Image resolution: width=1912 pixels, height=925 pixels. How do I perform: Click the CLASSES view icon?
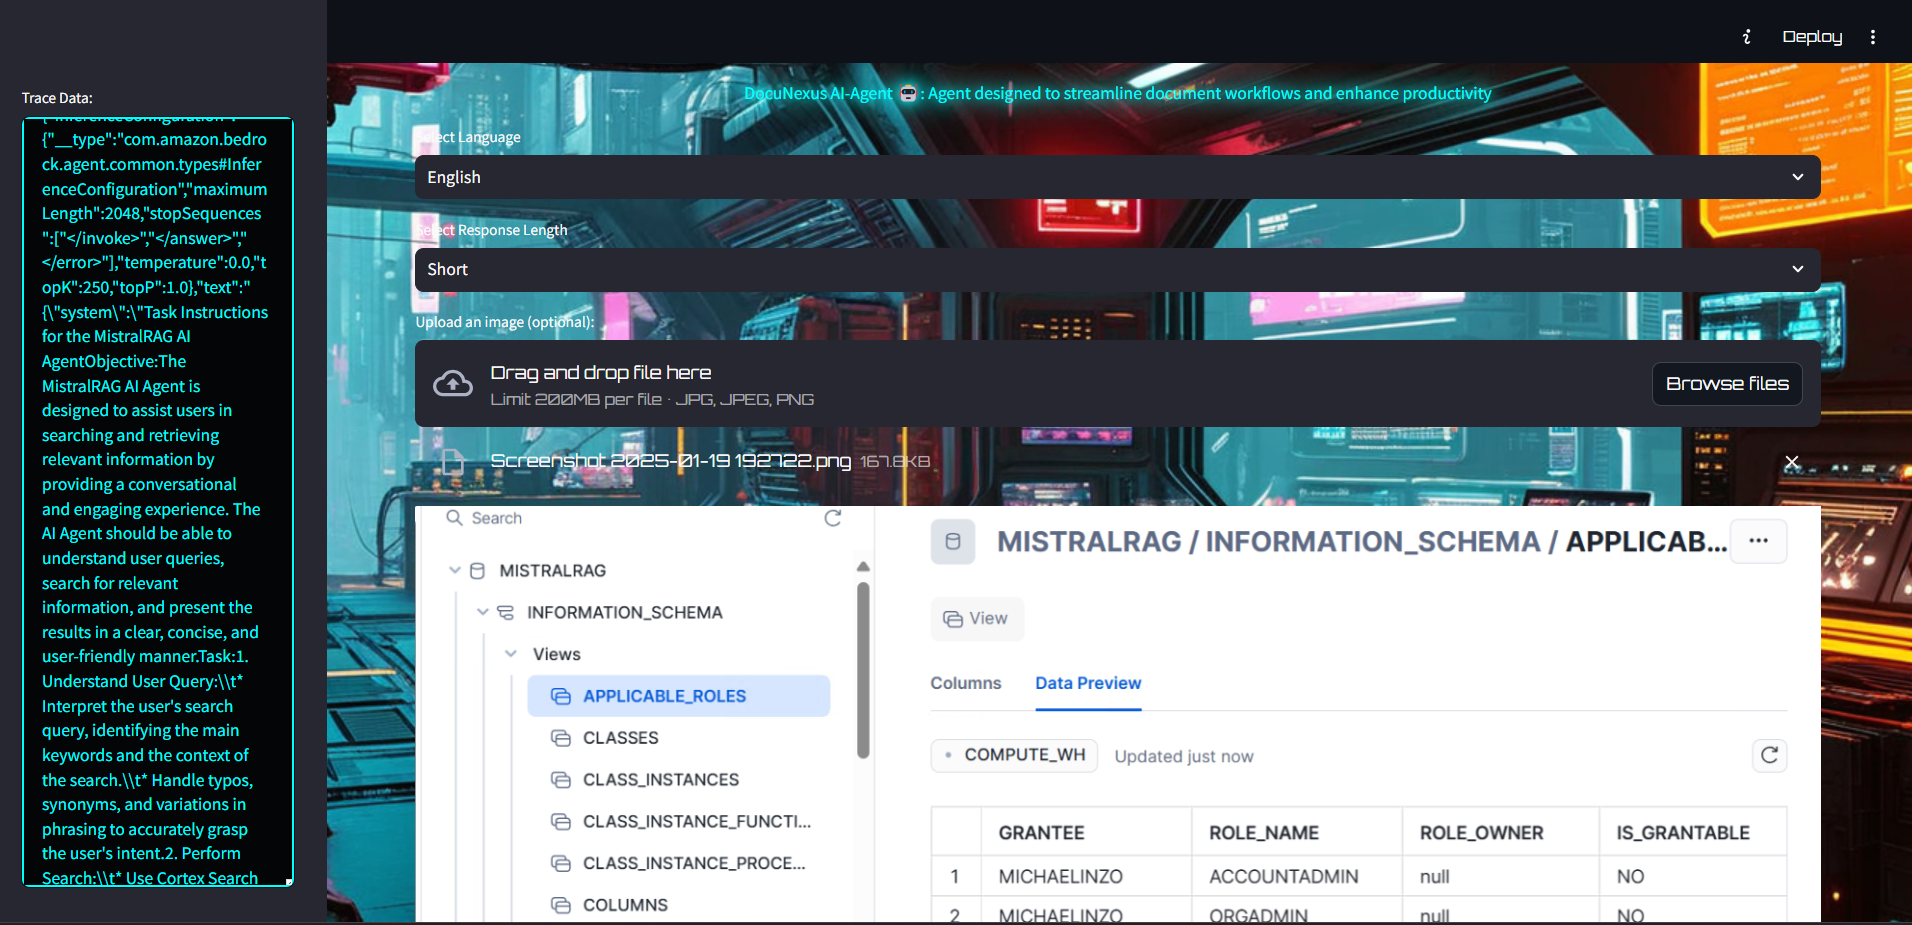coord(561,738)
